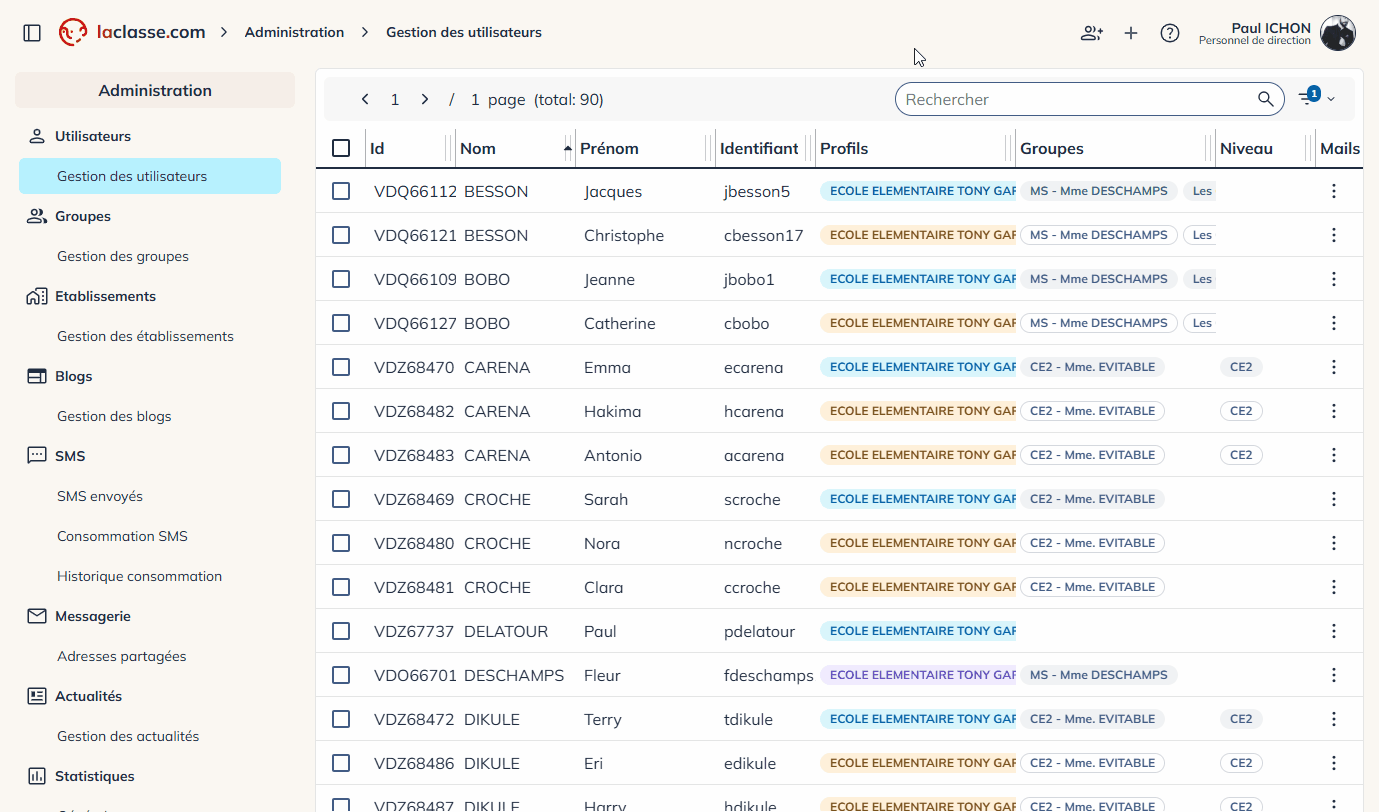Open Gestion des groupes in sidebar

(123, 256)
